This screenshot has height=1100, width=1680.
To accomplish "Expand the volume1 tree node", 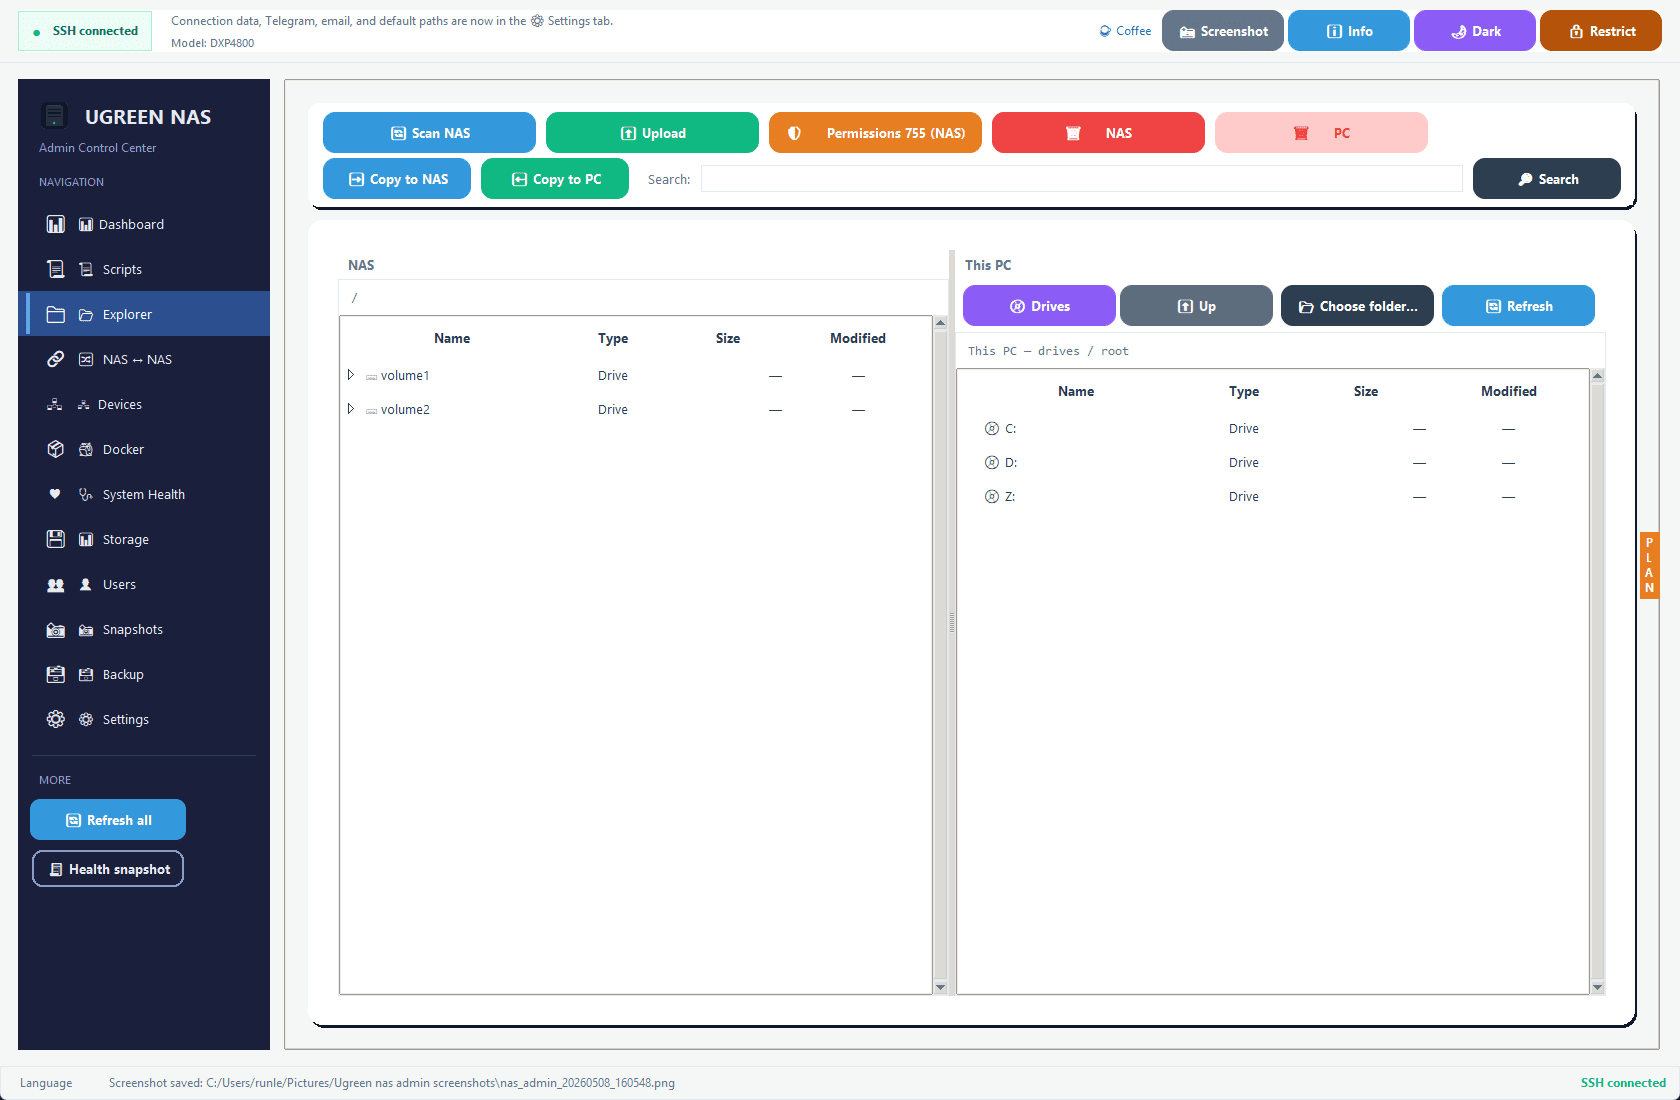I will point(351,375).
